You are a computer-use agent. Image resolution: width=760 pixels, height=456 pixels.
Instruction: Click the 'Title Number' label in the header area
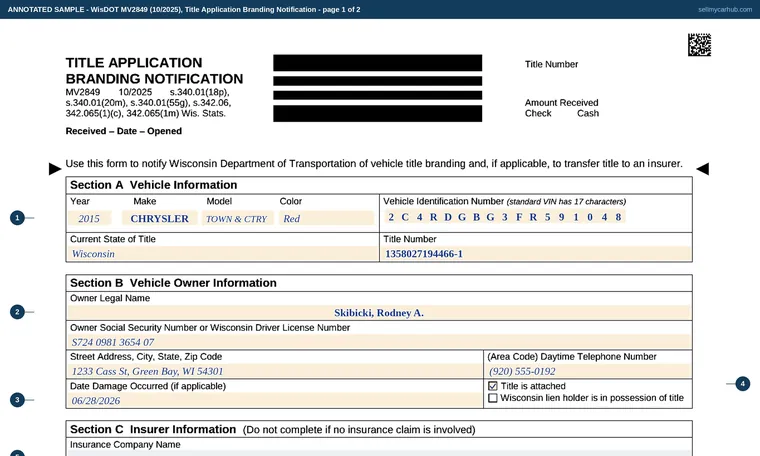coord(551,64)
